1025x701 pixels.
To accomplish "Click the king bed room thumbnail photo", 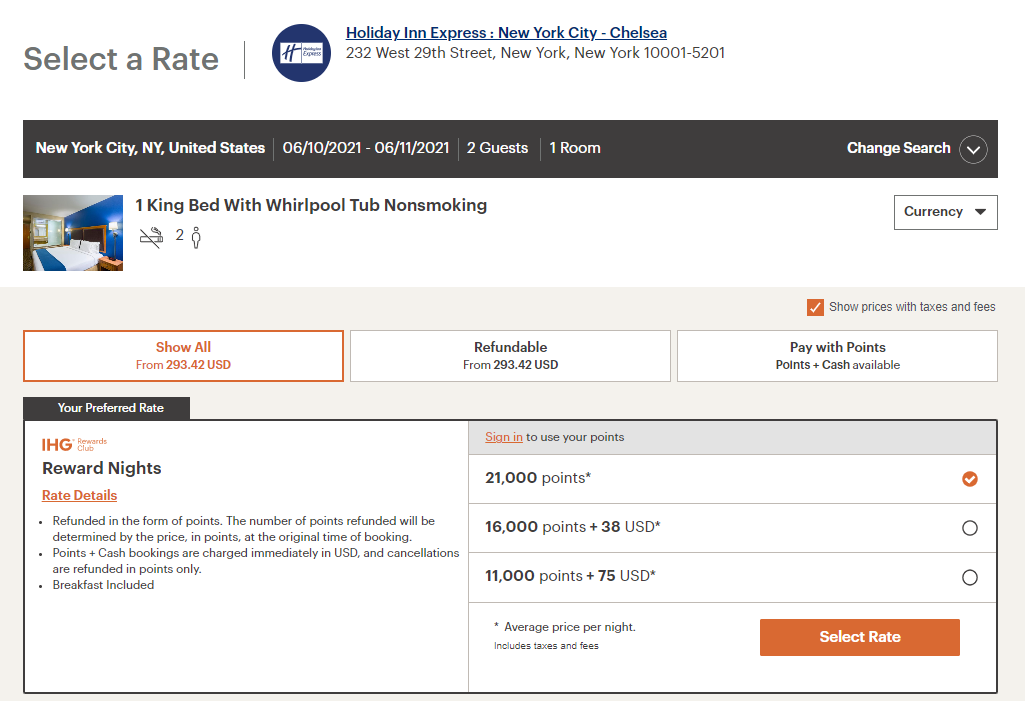I will 73,233.
